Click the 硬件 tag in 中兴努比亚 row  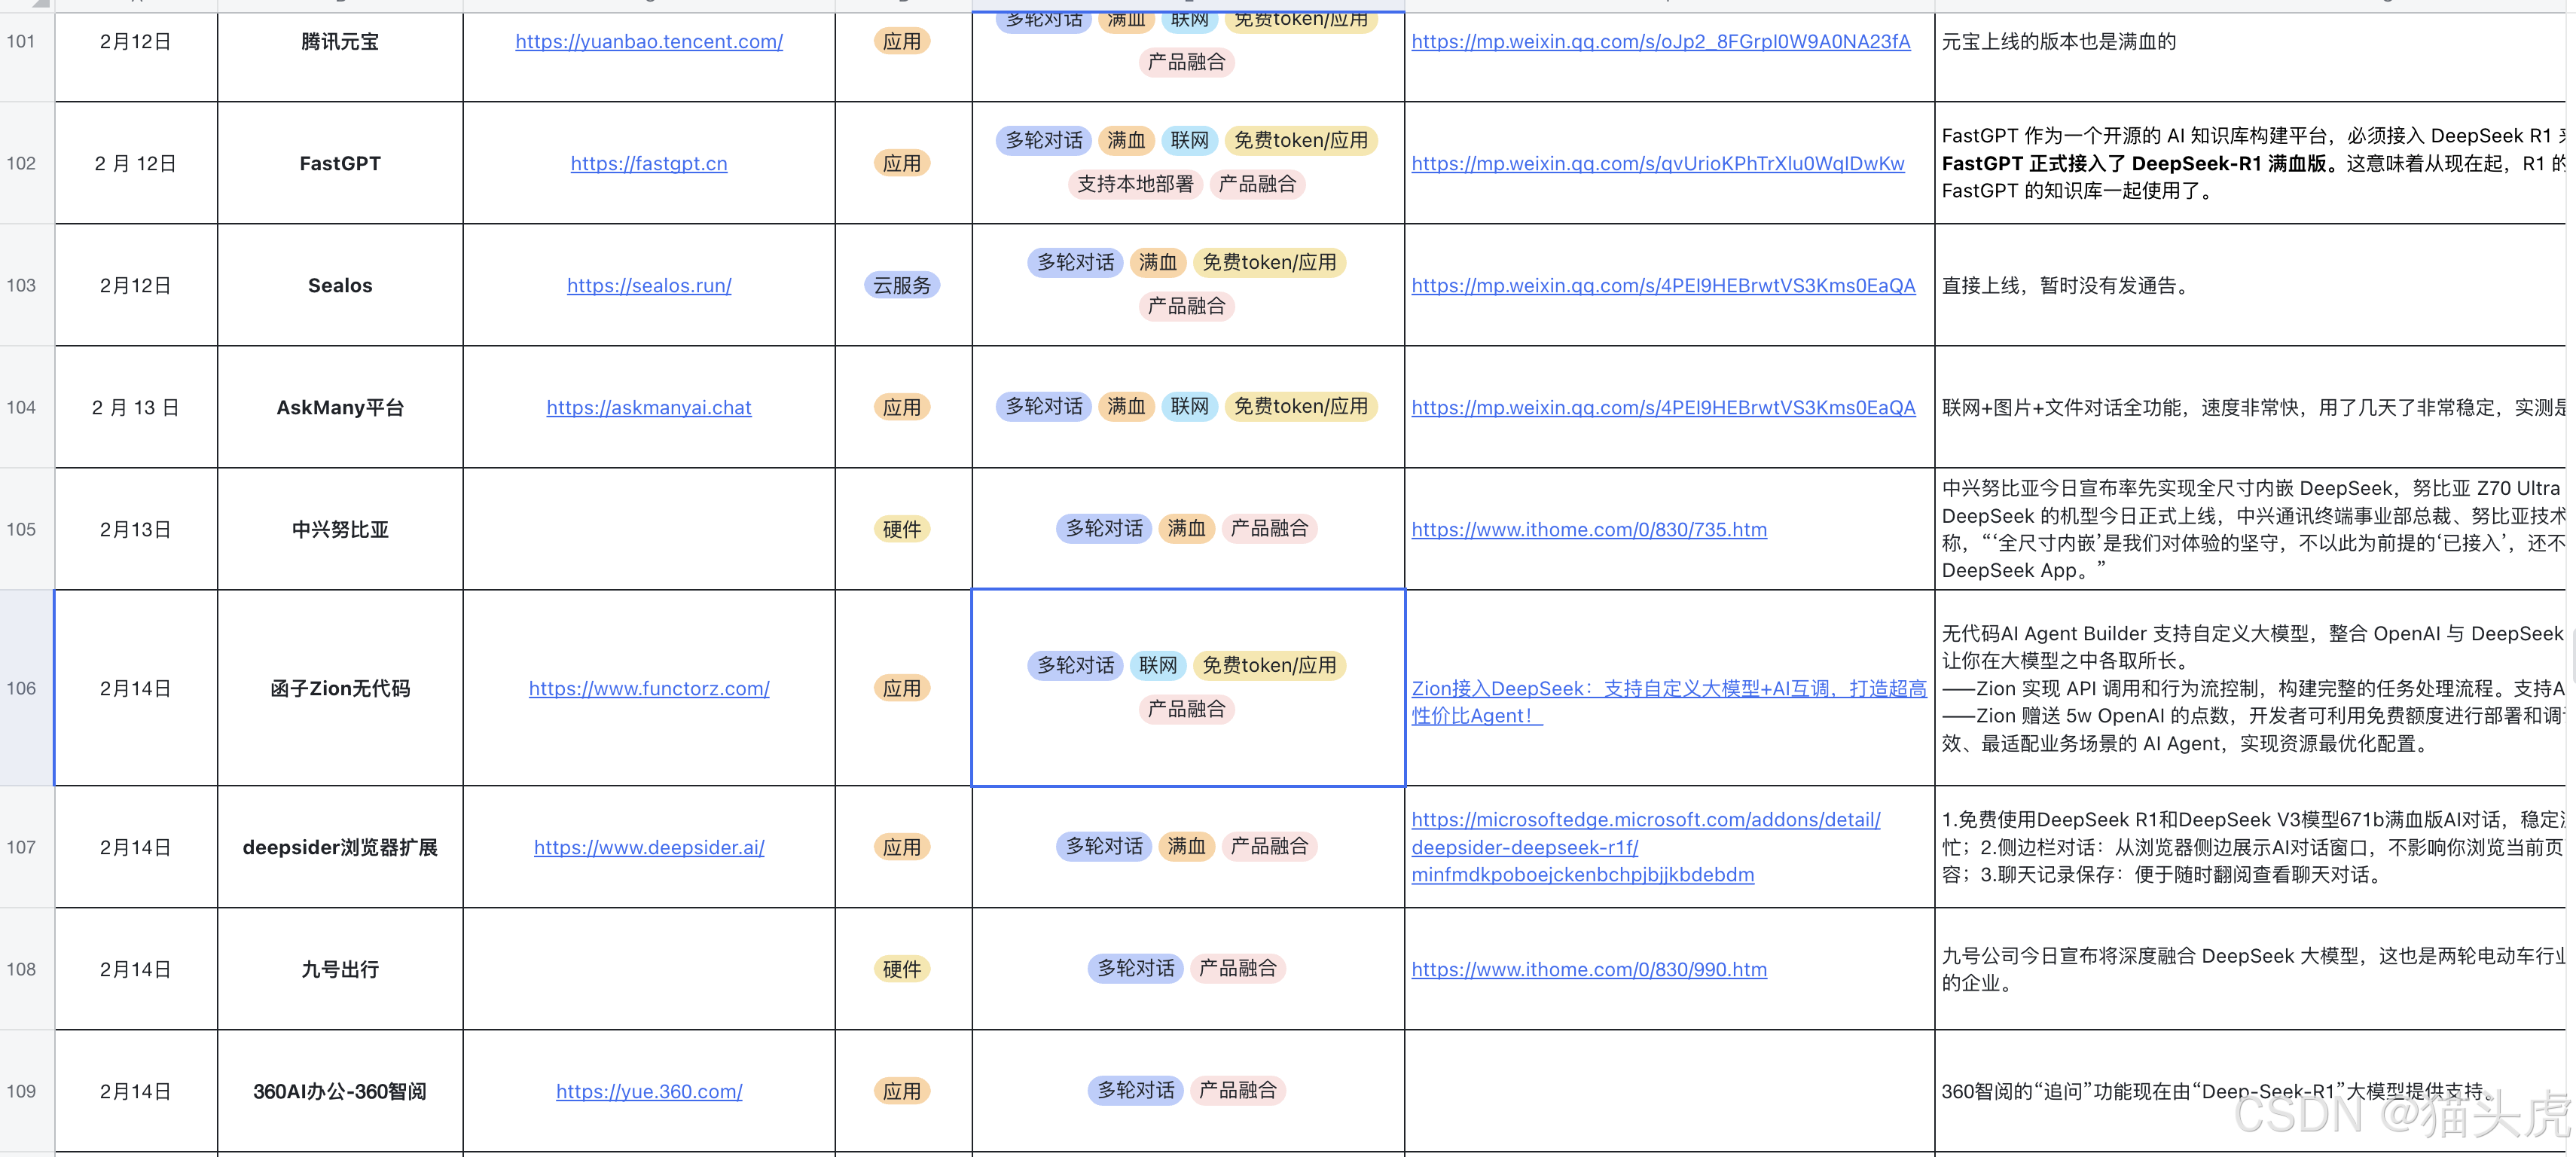(901, 530)
